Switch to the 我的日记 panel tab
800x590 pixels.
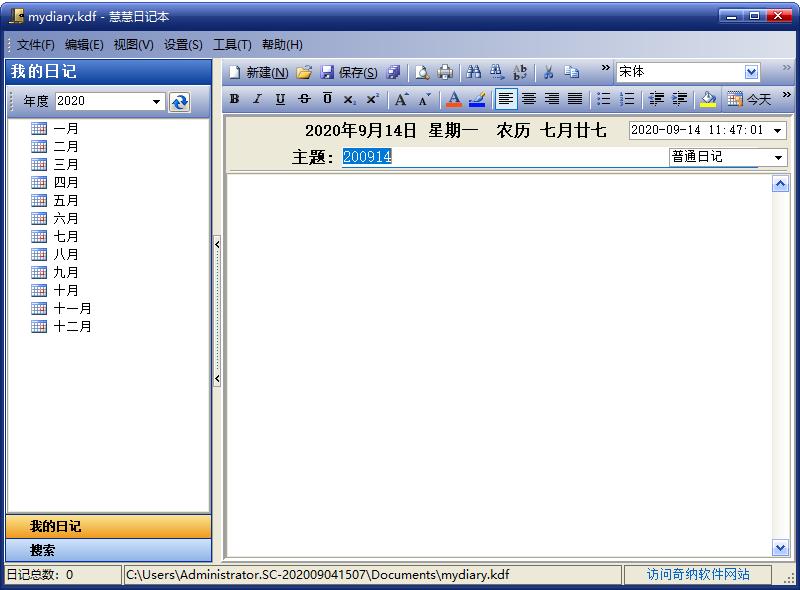[x=108, y=526]
